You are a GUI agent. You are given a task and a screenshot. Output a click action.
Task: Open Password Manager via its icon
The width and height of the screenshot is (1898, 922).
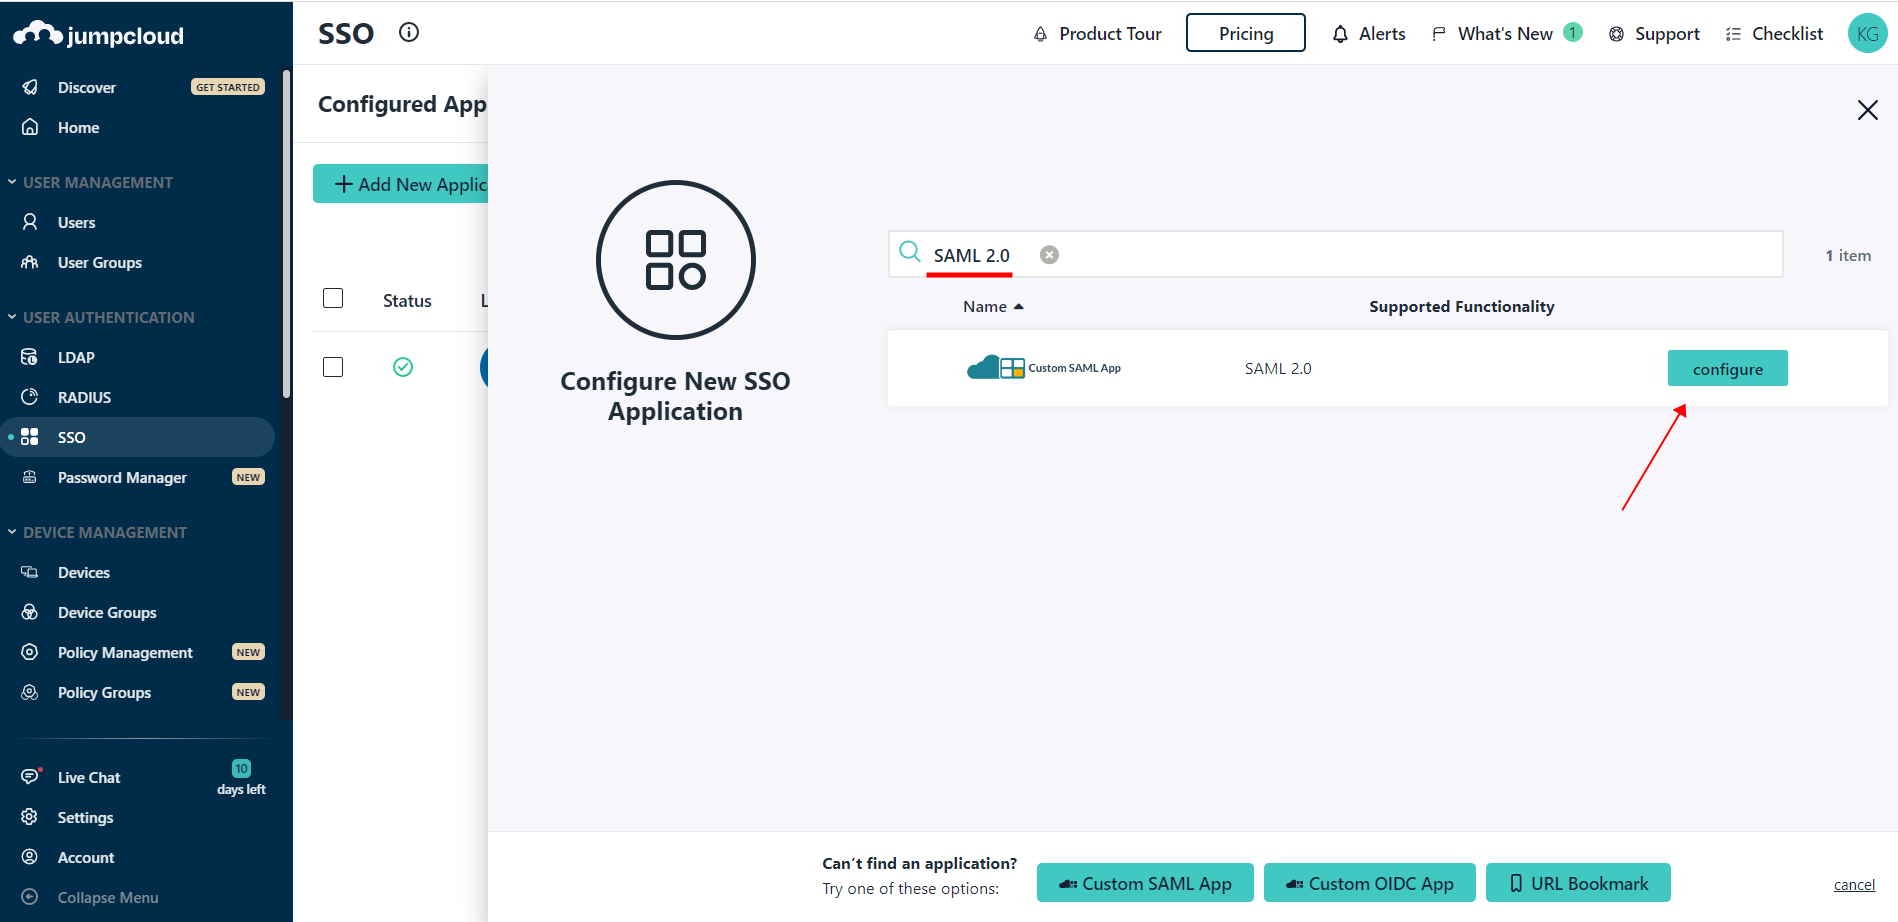click(30, 477)
